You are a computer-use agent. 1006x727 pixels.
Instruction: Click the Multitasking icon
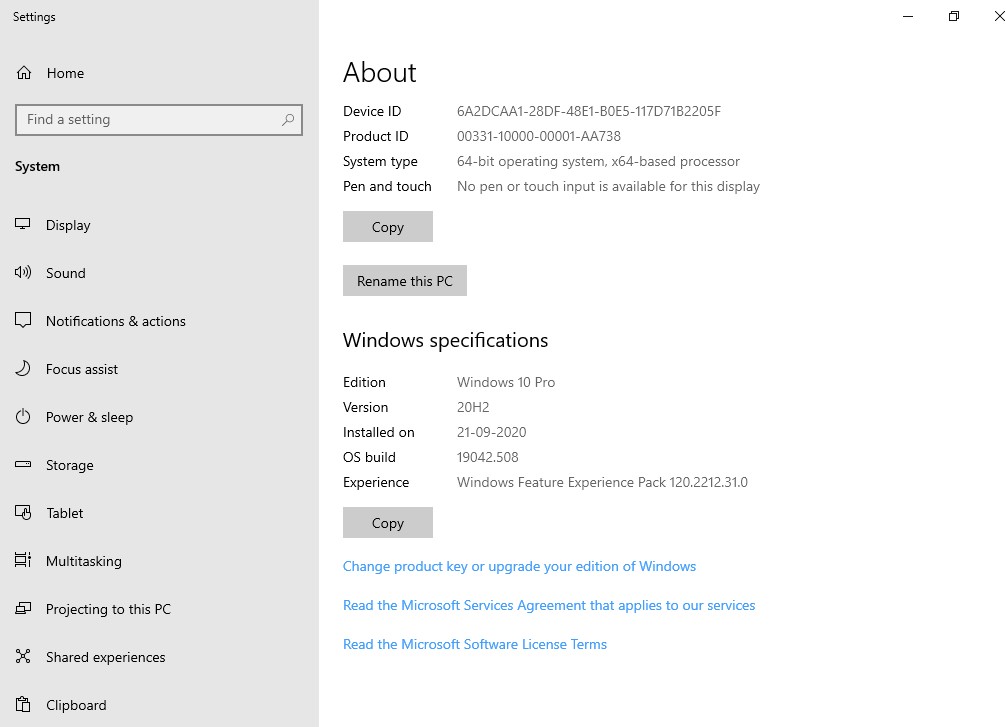pos(23,560)
